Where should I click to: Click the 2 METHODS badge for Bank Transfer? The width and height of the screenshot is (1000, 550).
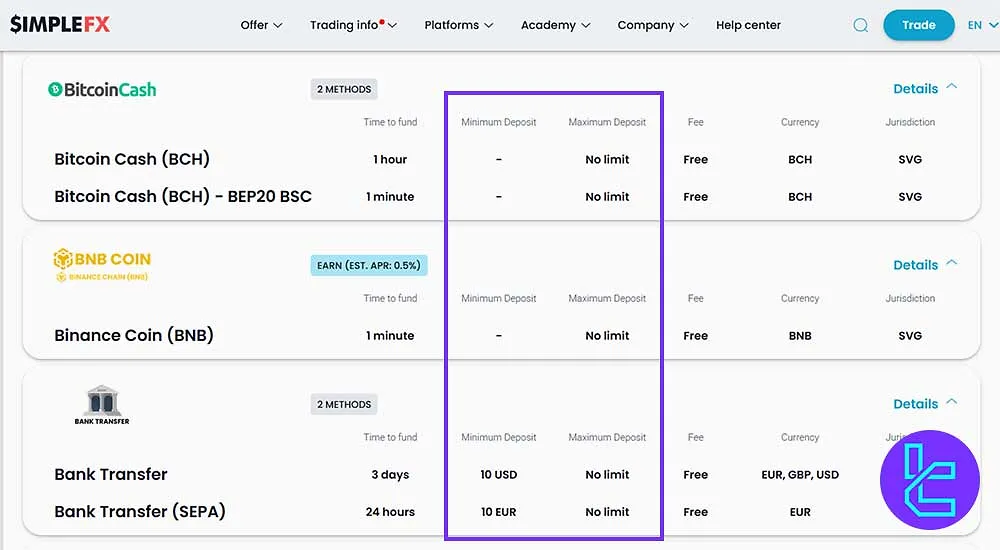pyautogui.click(x=344, y=405)
